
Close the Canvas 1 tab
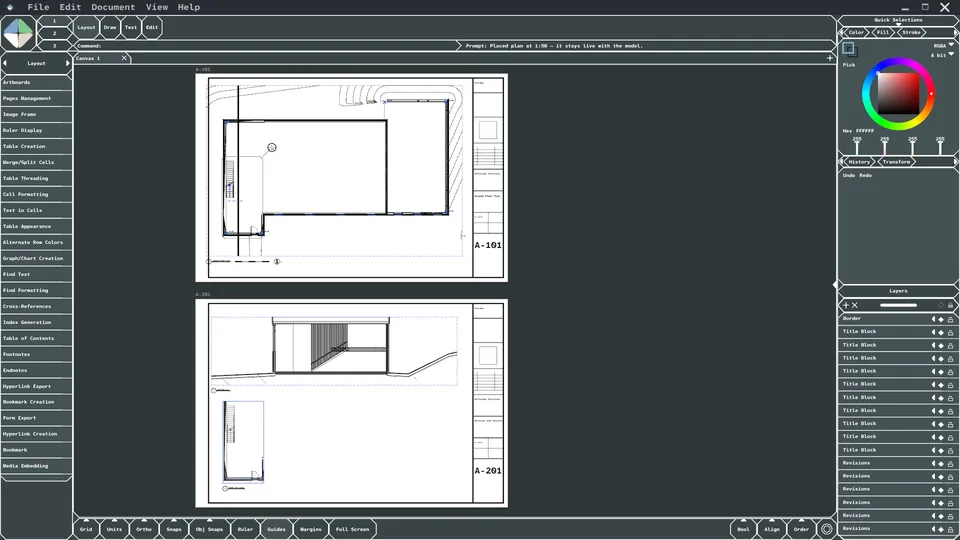tap(124, 58)
